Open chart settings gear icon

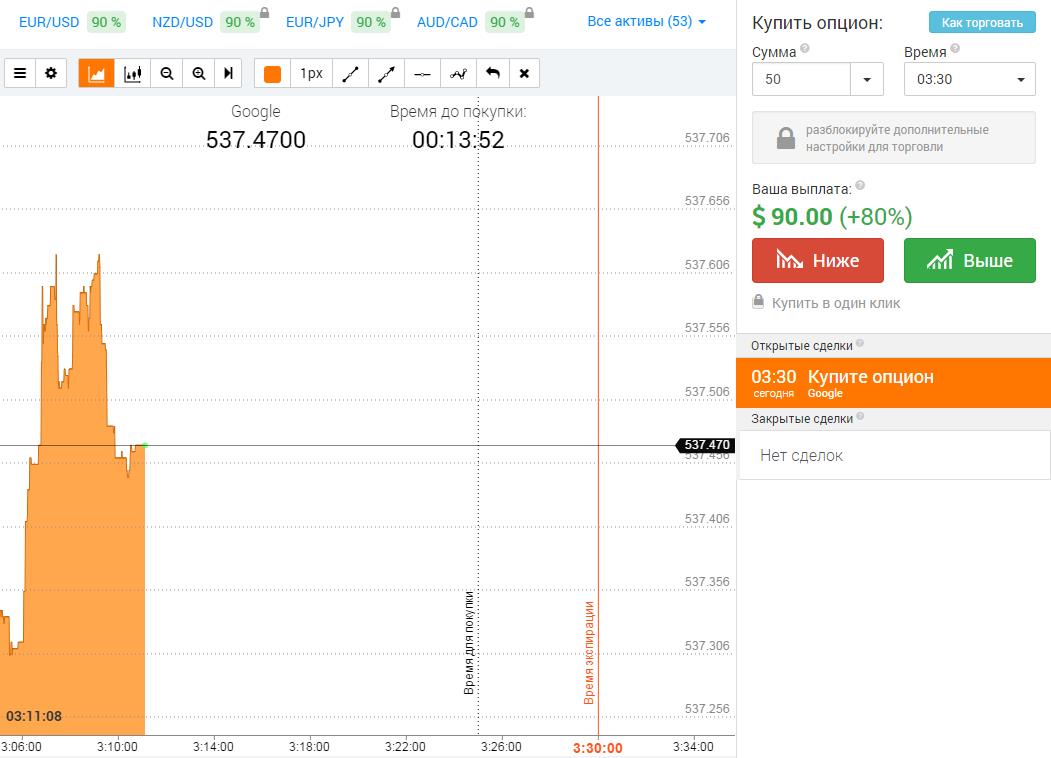point(51,73)
